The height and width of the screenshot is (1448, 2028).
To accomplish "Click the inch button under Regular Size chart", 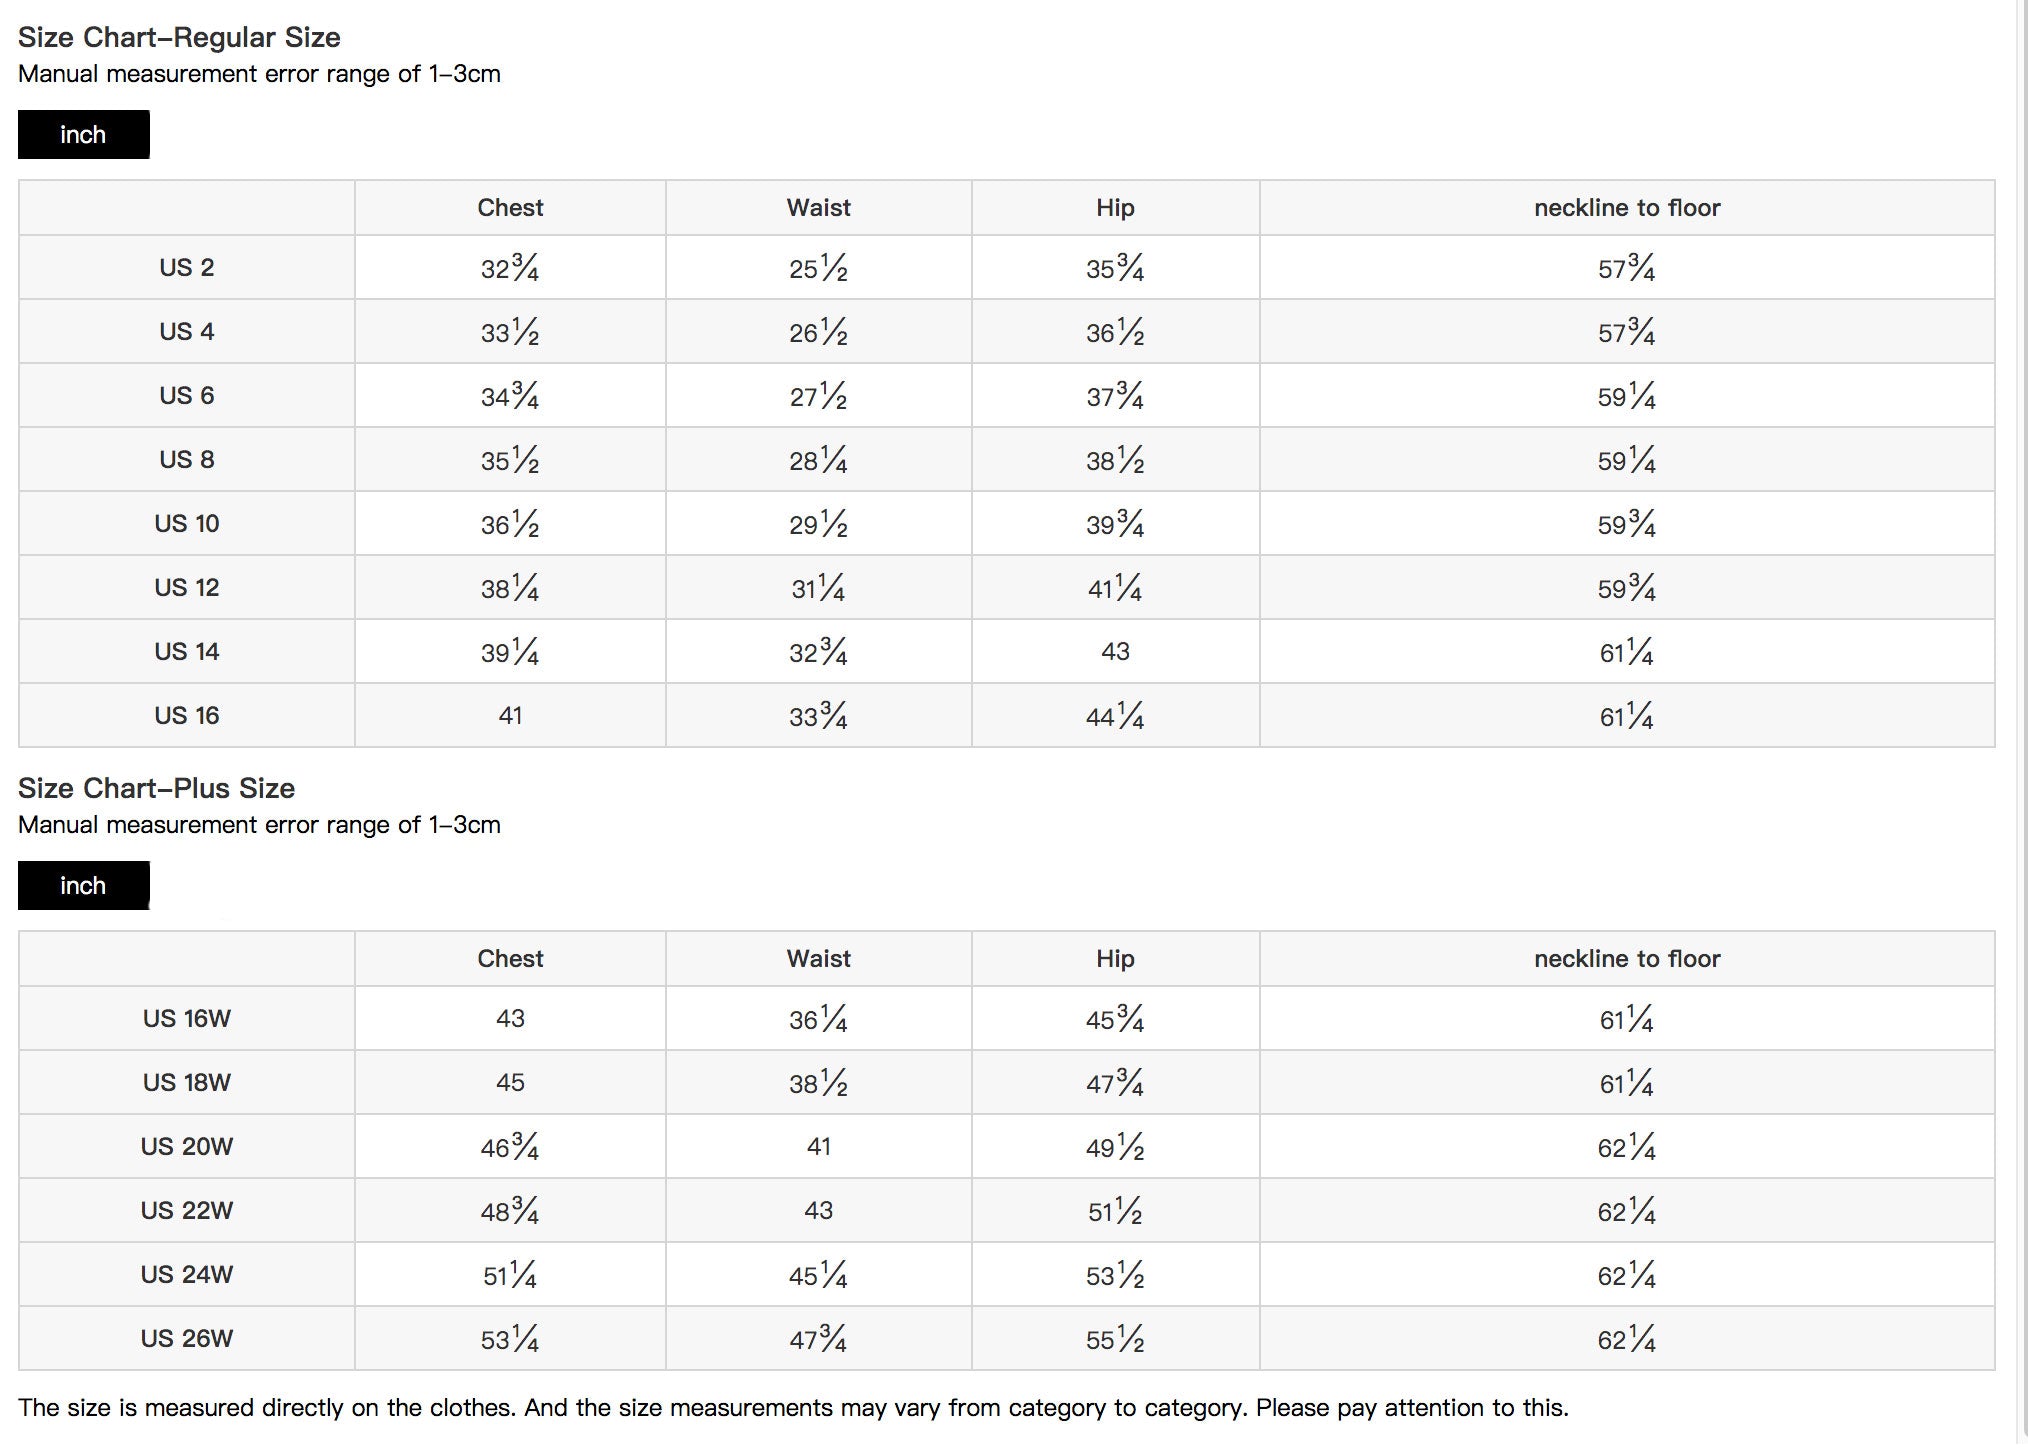I will click(x=83, y=135).
